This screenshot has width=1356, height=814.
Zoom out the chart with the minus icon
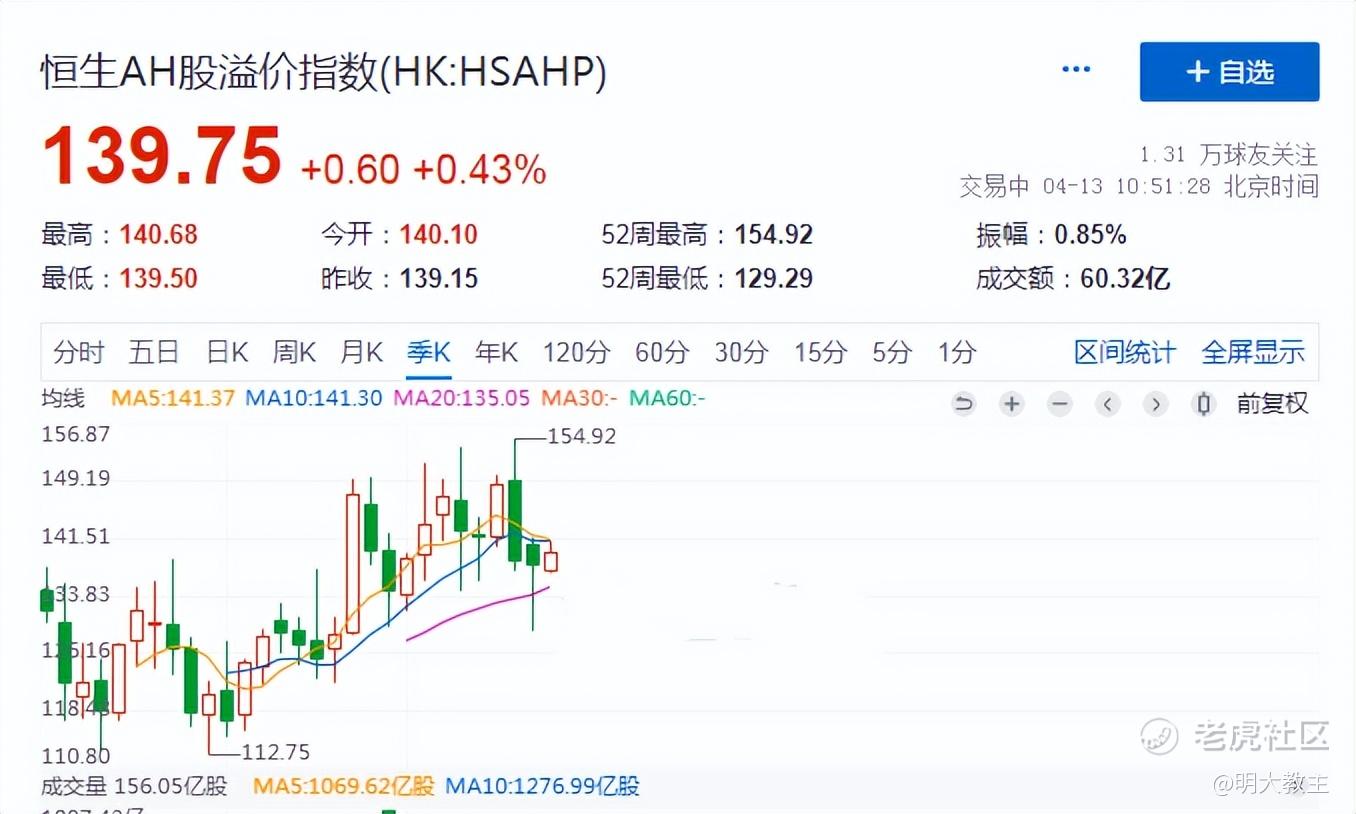pos(1060,404)
